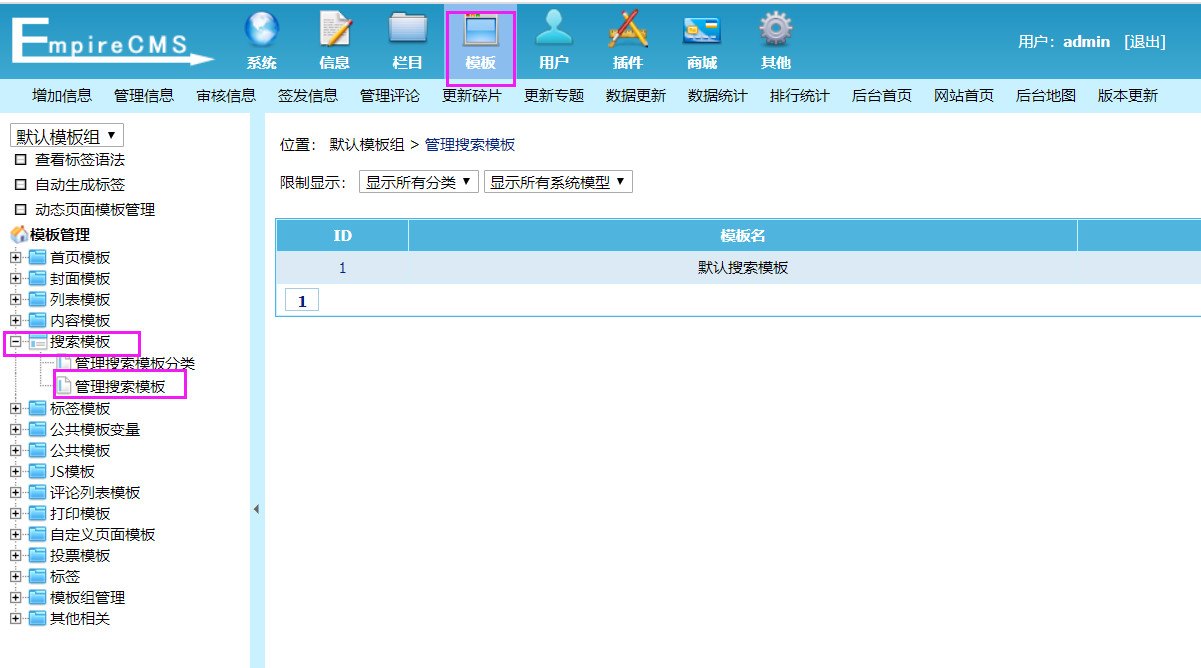The image size is (1201, 668).
Task: Go to 数据更新 in submenu
Action: [636, 96]
